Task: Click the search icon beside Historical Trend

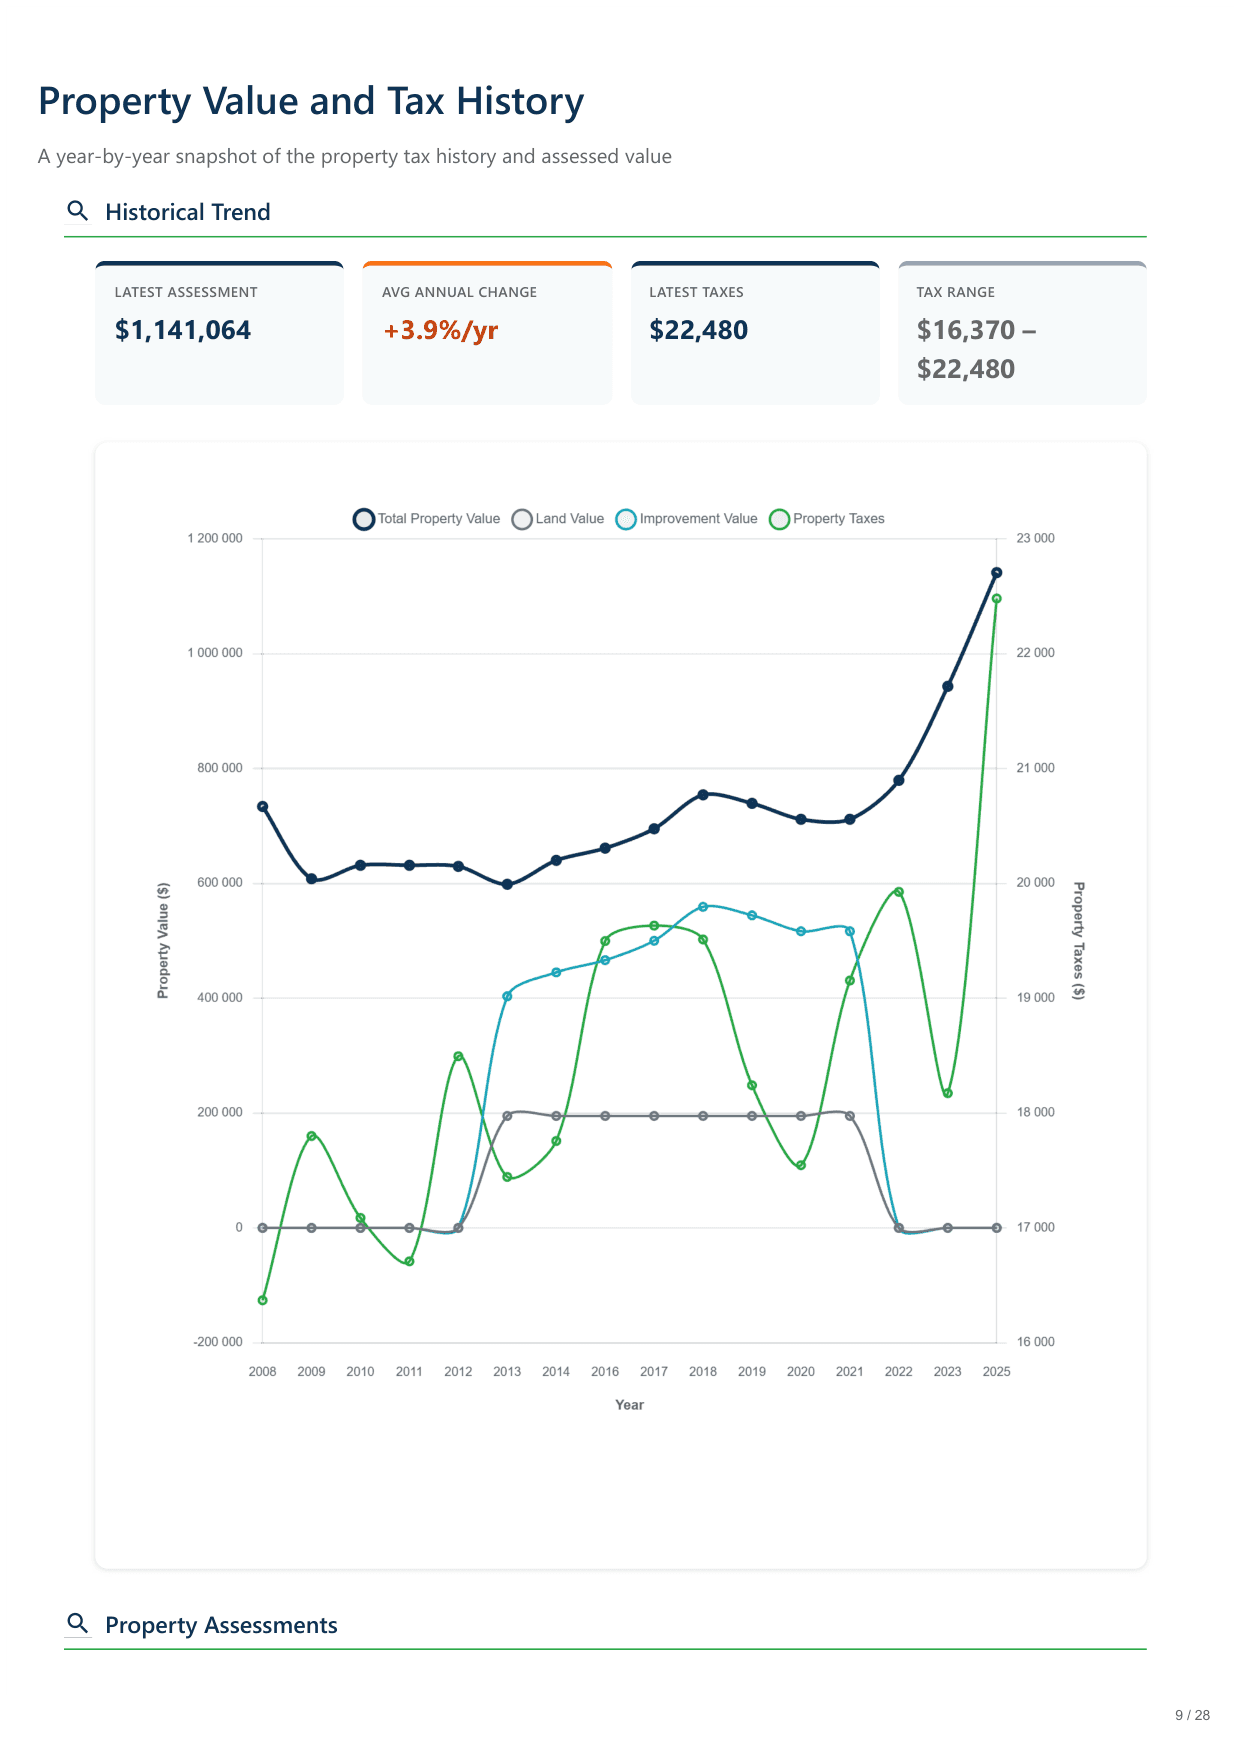Action: click(x=77, y=211)
